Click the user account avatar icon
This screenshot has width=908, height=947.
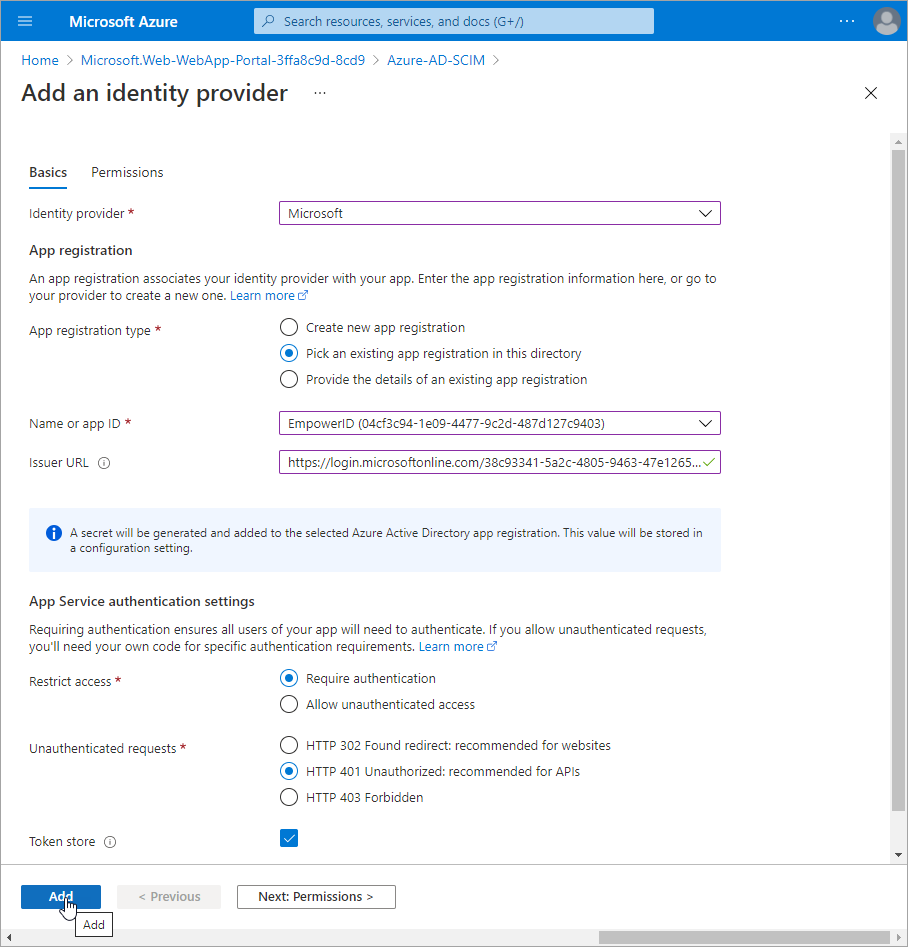[x=886, y=21]
